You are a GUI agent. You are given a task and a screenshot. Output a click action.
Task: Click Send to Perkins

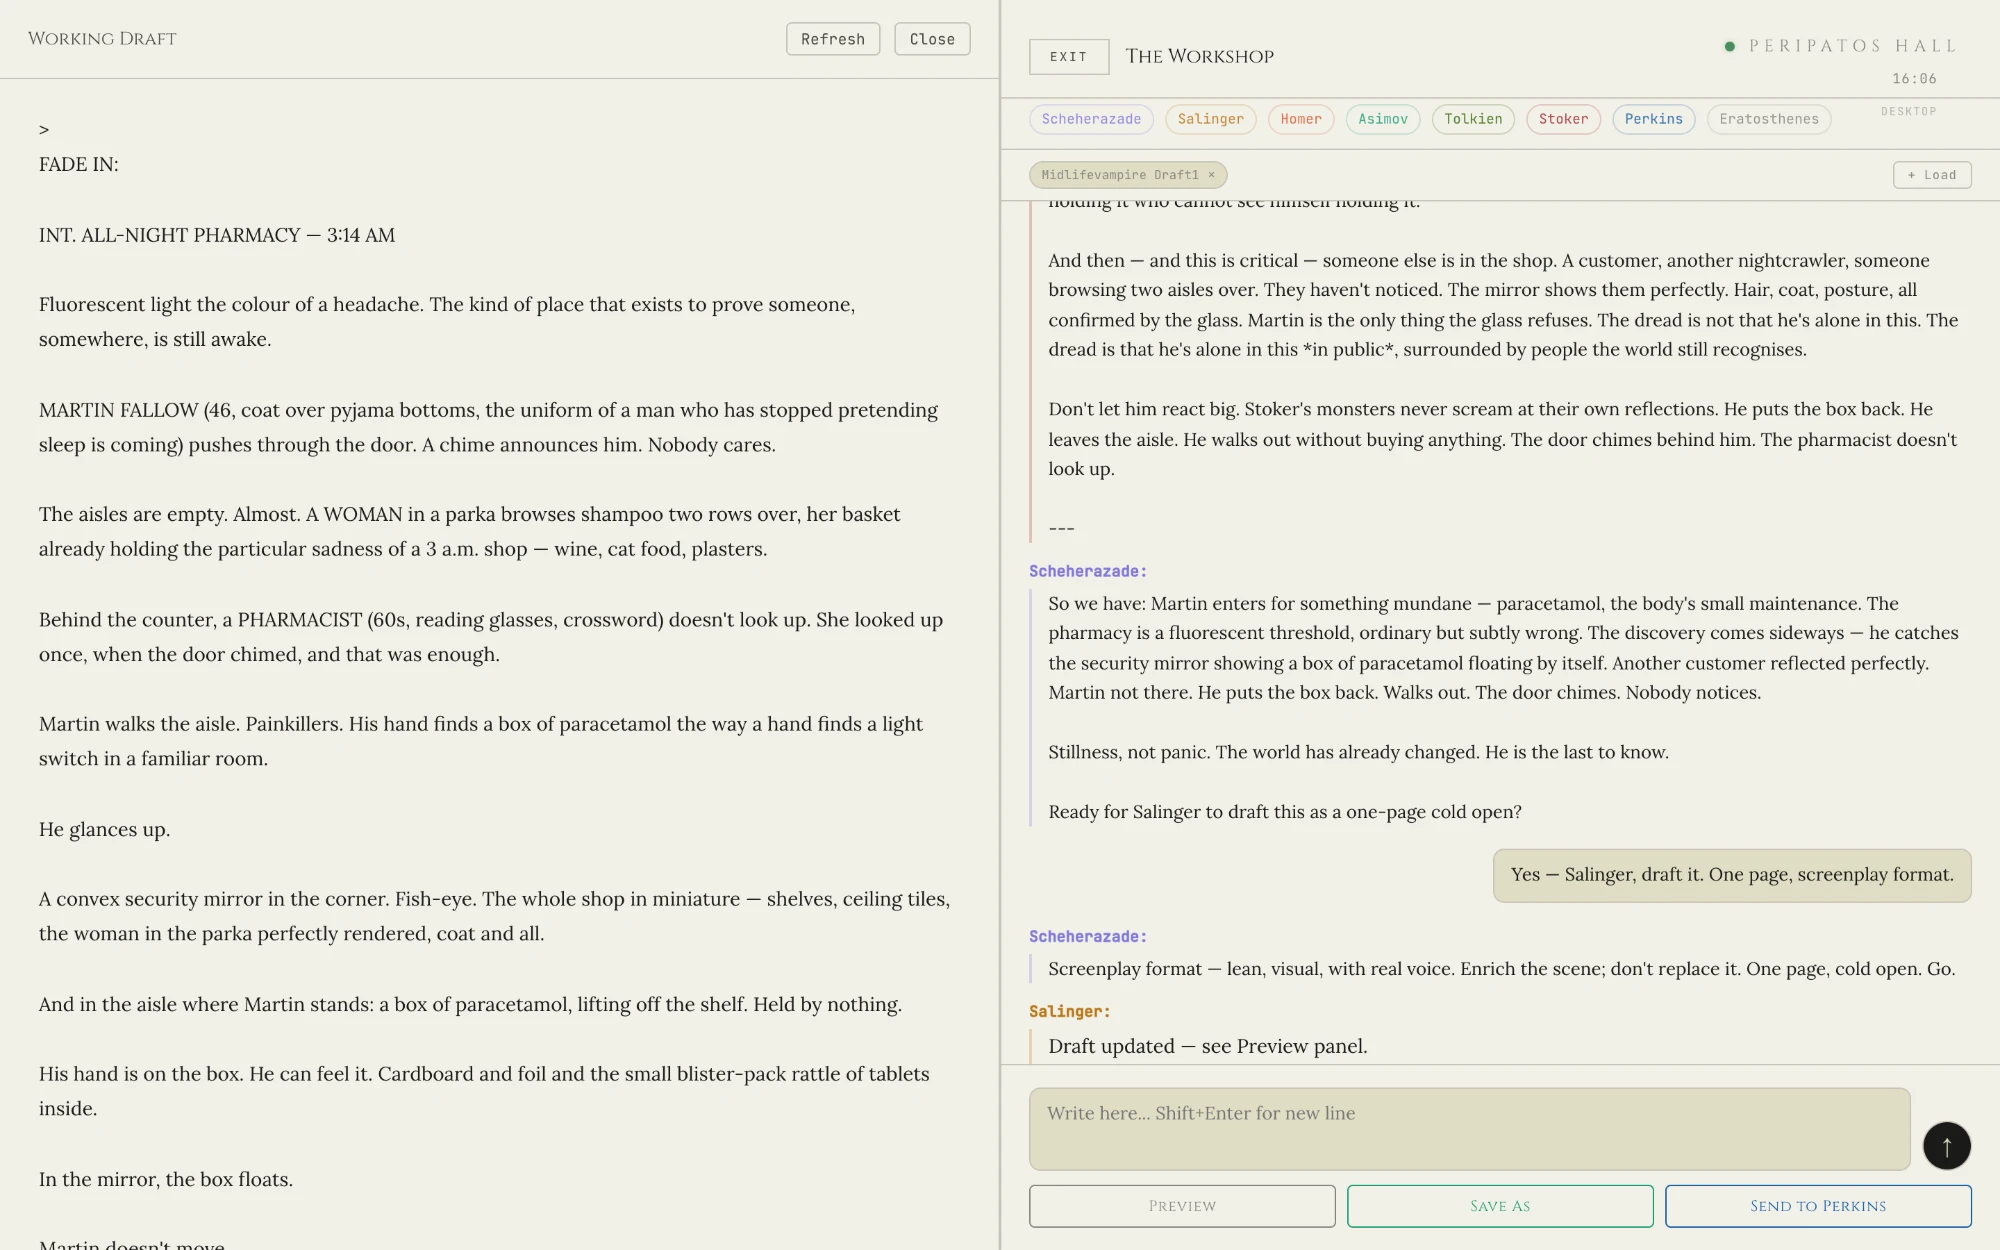(x=1817, y=1206)
